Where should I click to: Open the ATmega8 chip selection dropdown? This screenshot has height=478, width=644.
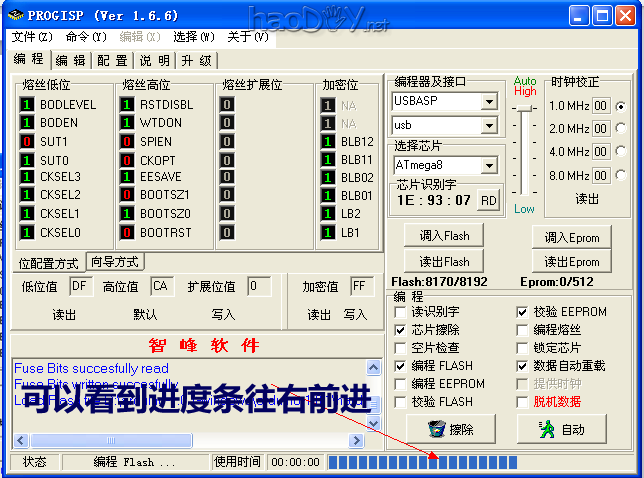pos(489,165)
